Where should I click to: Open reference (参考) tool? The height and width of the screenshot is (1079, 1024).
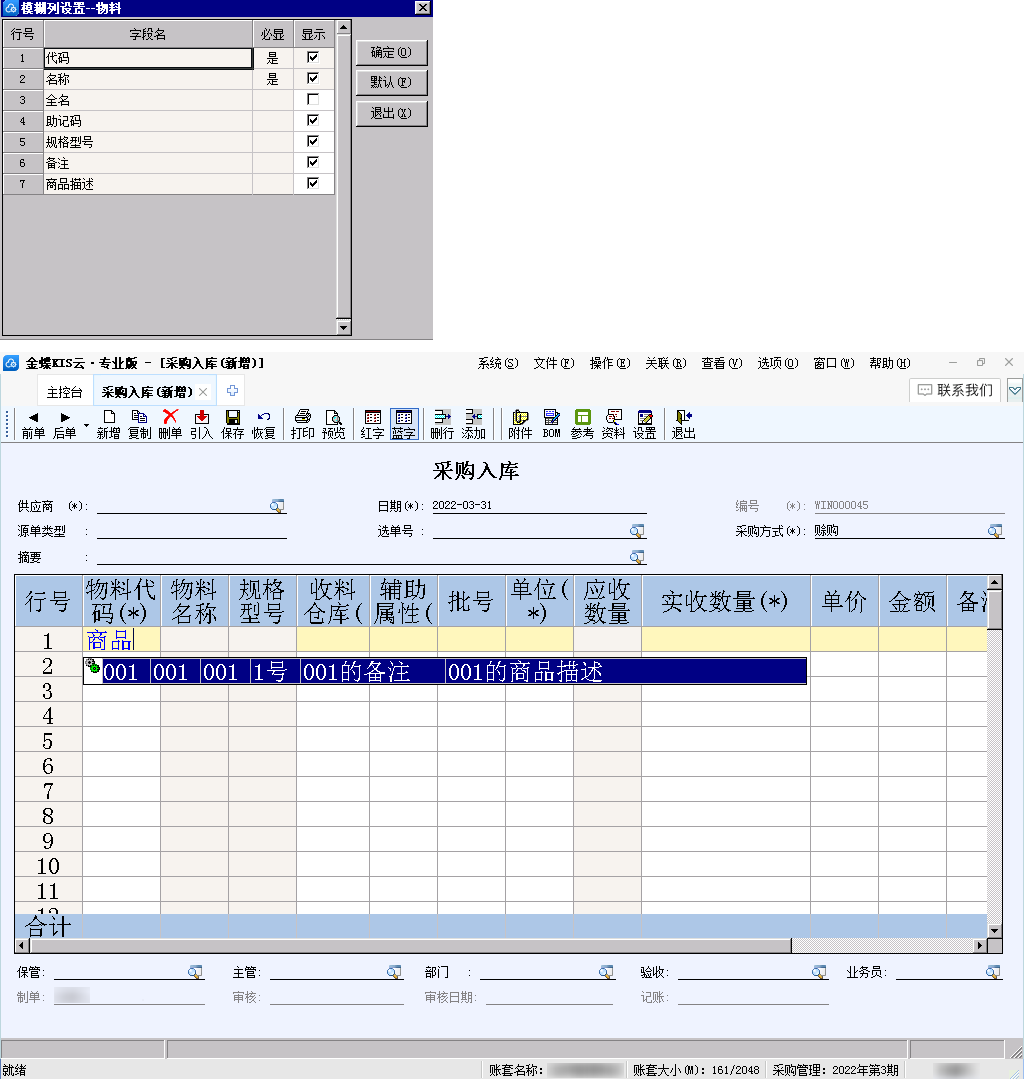[582, 424]
